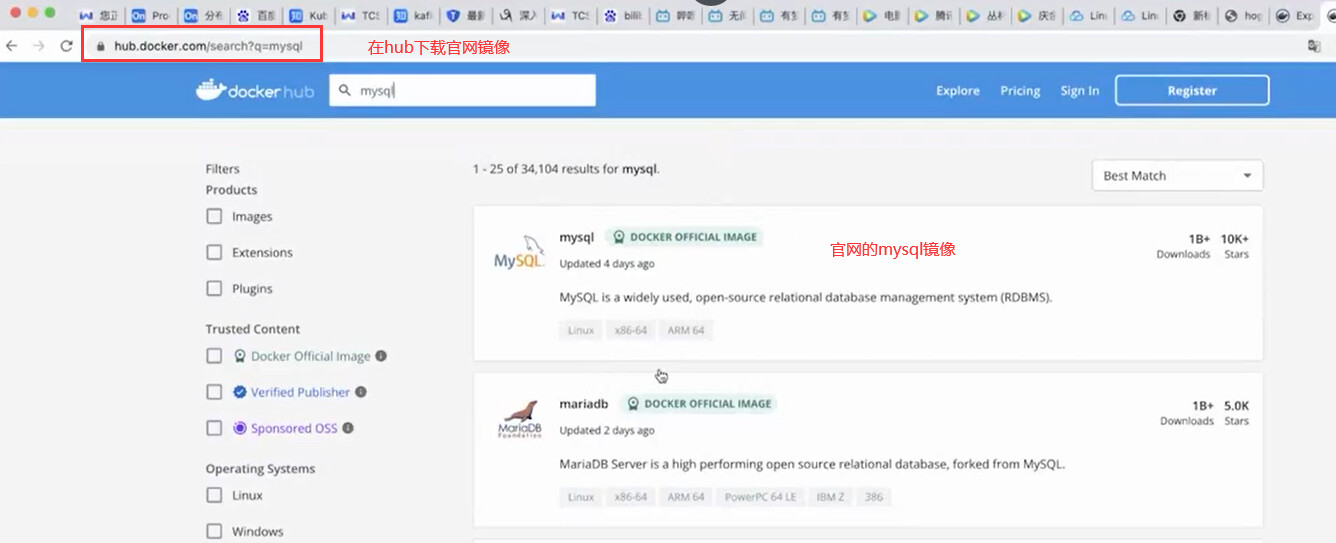
Task: Switch to the browser tab labeled Exp
Action: (1296, 16)
